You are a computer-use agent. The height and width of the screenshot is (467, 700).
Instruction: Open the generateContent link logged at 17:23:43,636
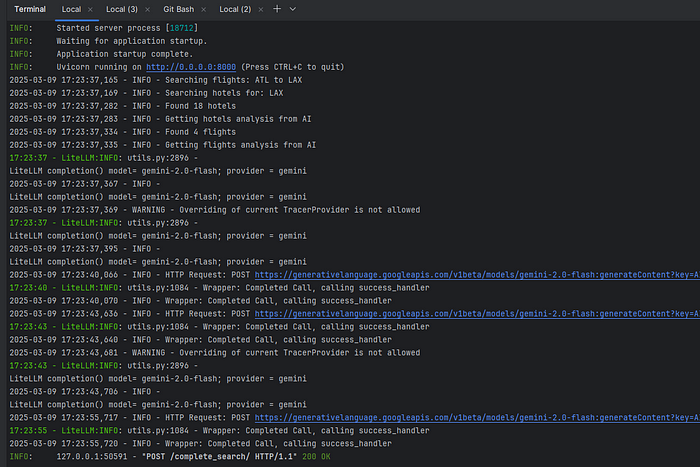477,314
